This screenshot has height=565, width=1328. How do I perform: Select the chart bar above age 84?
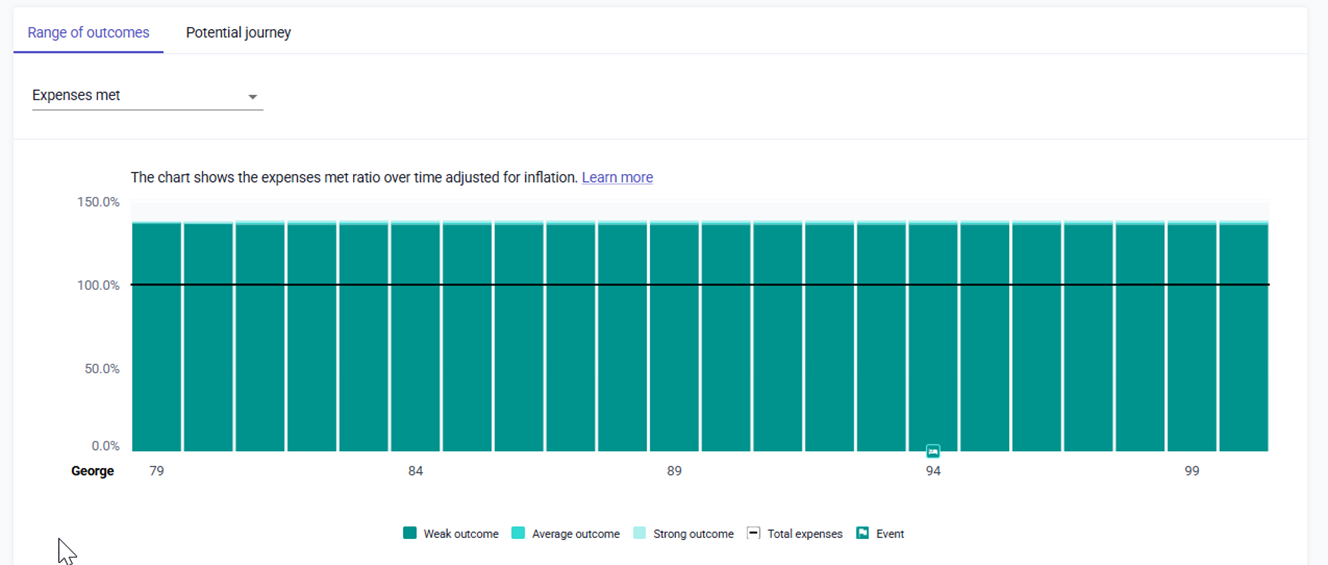[x=416, y=340]
